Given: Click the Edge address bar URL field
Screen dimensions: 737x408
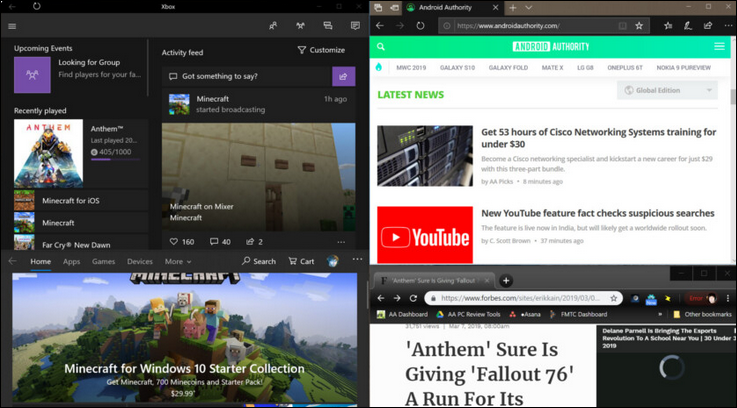Looking at the screenshot, I should pyautogui.click(x=530, y=25).
